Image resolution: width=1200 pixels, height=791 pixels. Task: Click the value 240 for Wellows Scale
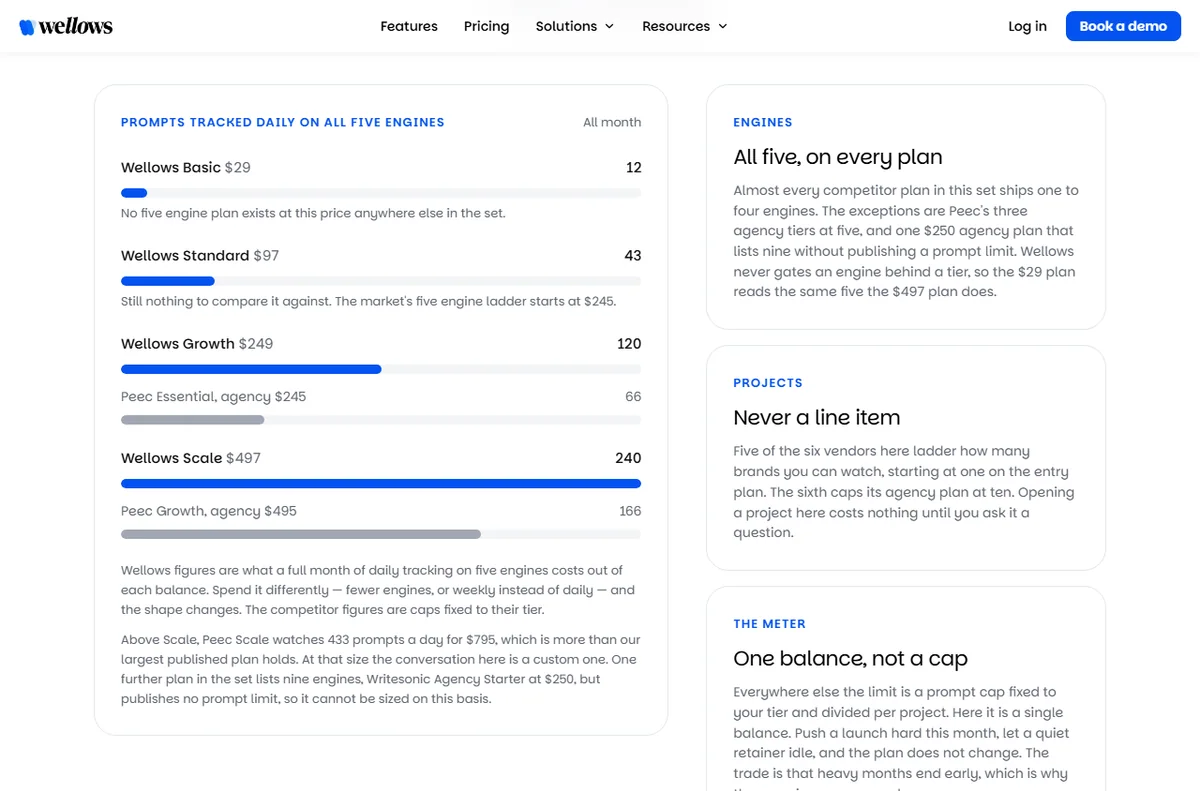628,458
